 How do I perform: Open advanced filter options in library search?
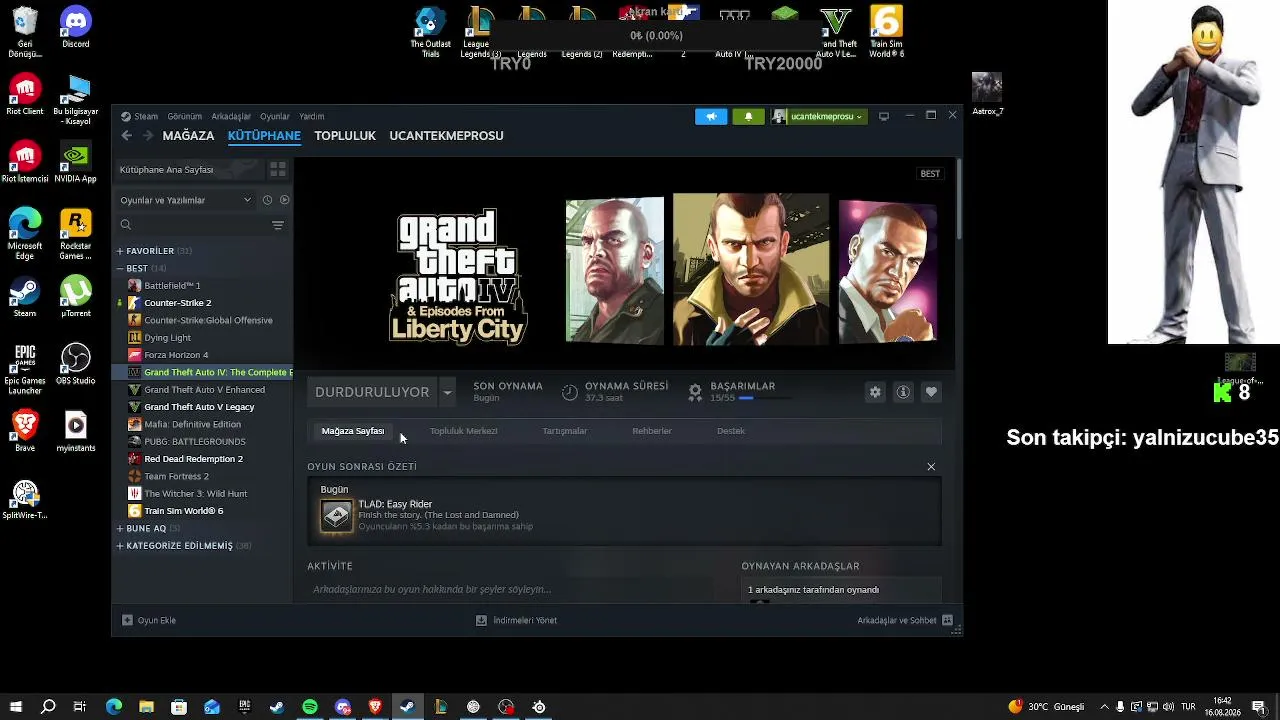pyautogui.click(x=278, y=225)
